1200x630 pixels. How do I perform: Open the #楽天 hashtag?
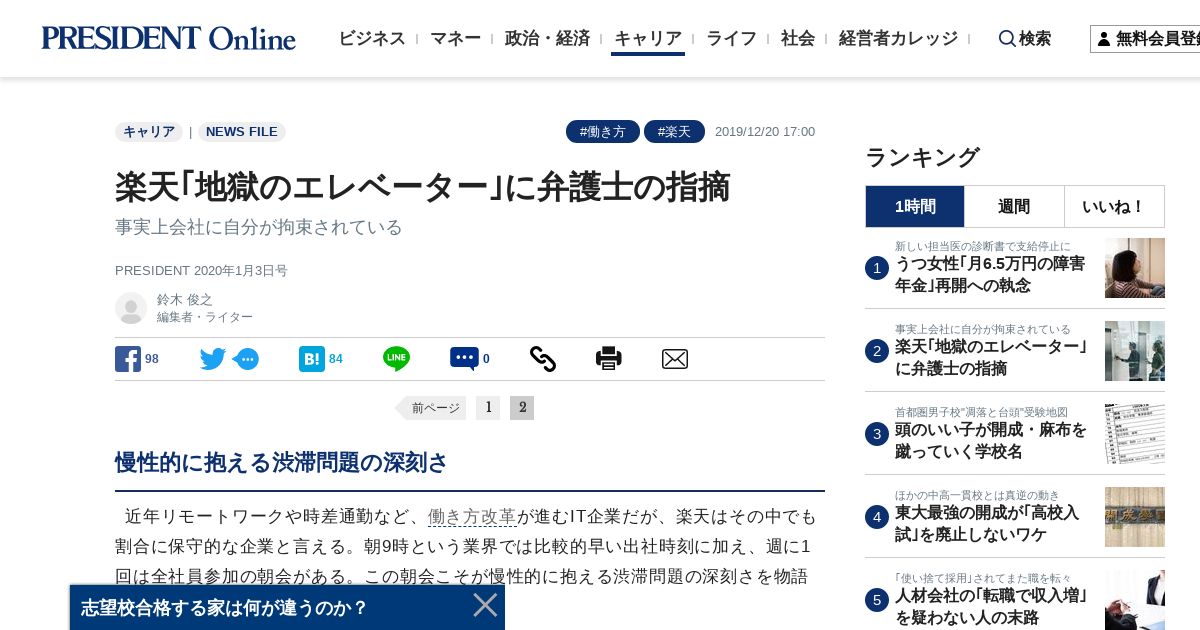coord(674,132)
